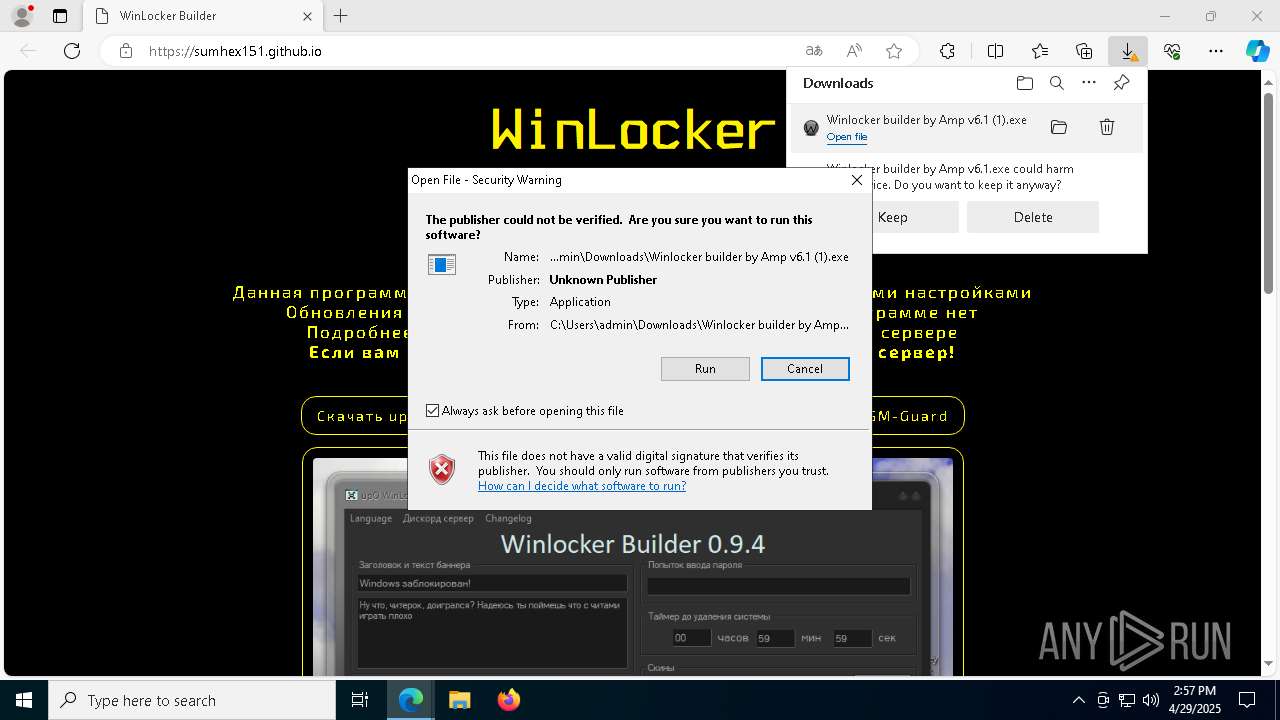
Task: Open Edge Settings and more menu
Action: pyautogui.click(x=1216, y=51)
